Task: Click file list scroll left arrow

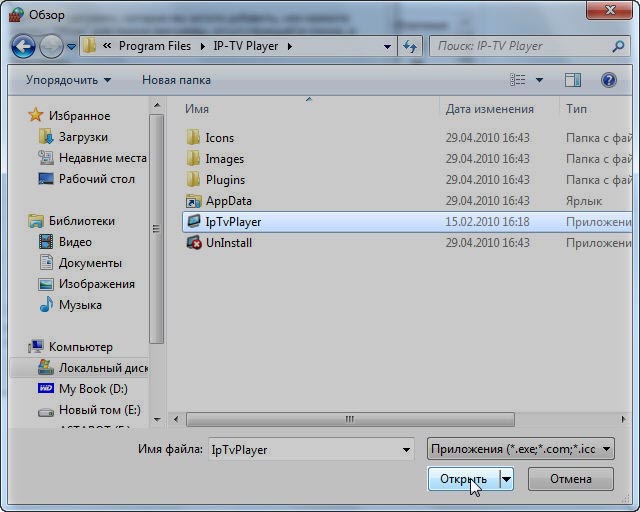Action: [176, 419]
